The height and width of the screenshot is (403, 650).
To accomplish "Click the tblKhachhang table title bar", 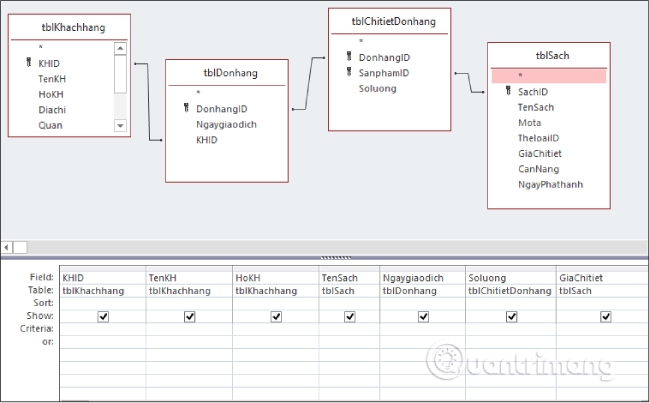I will (x=69, y=27).
